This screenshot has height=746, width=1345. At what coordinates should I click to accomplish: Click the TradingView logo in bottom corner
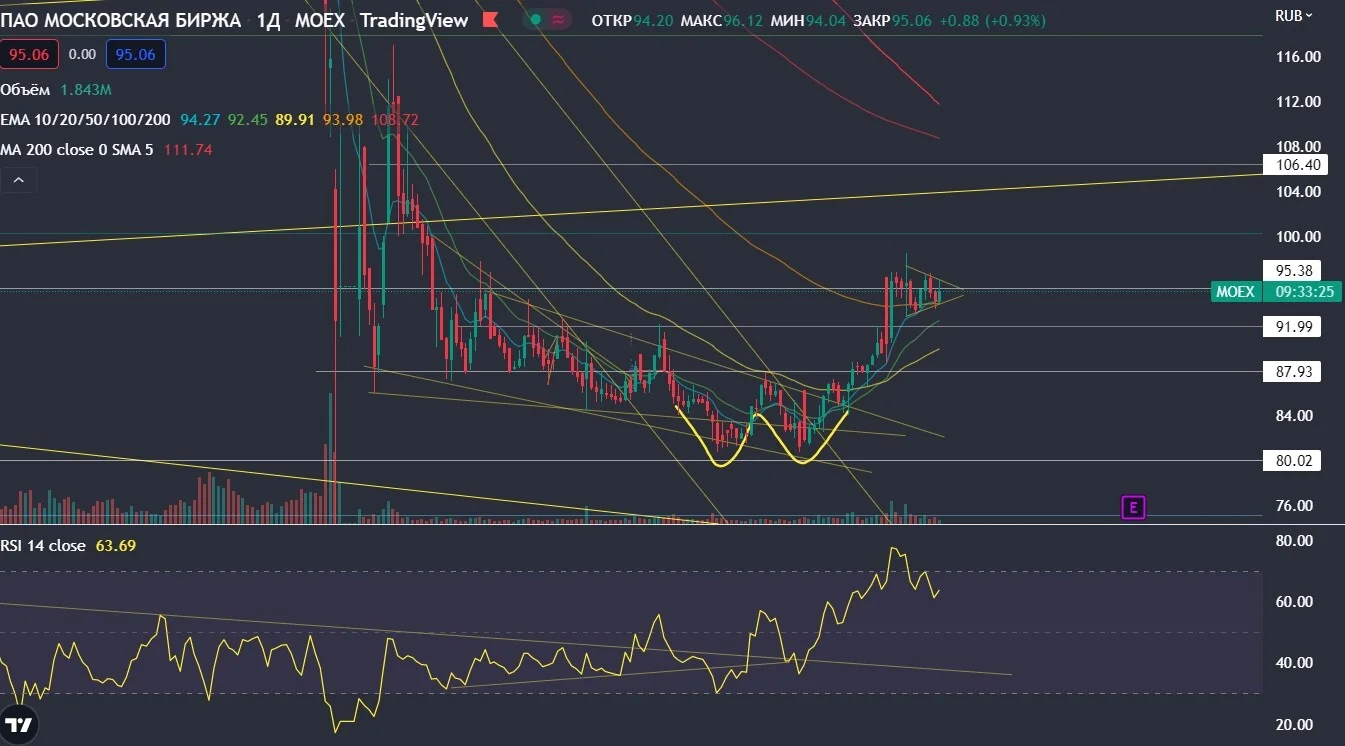(x=18, y=725)
